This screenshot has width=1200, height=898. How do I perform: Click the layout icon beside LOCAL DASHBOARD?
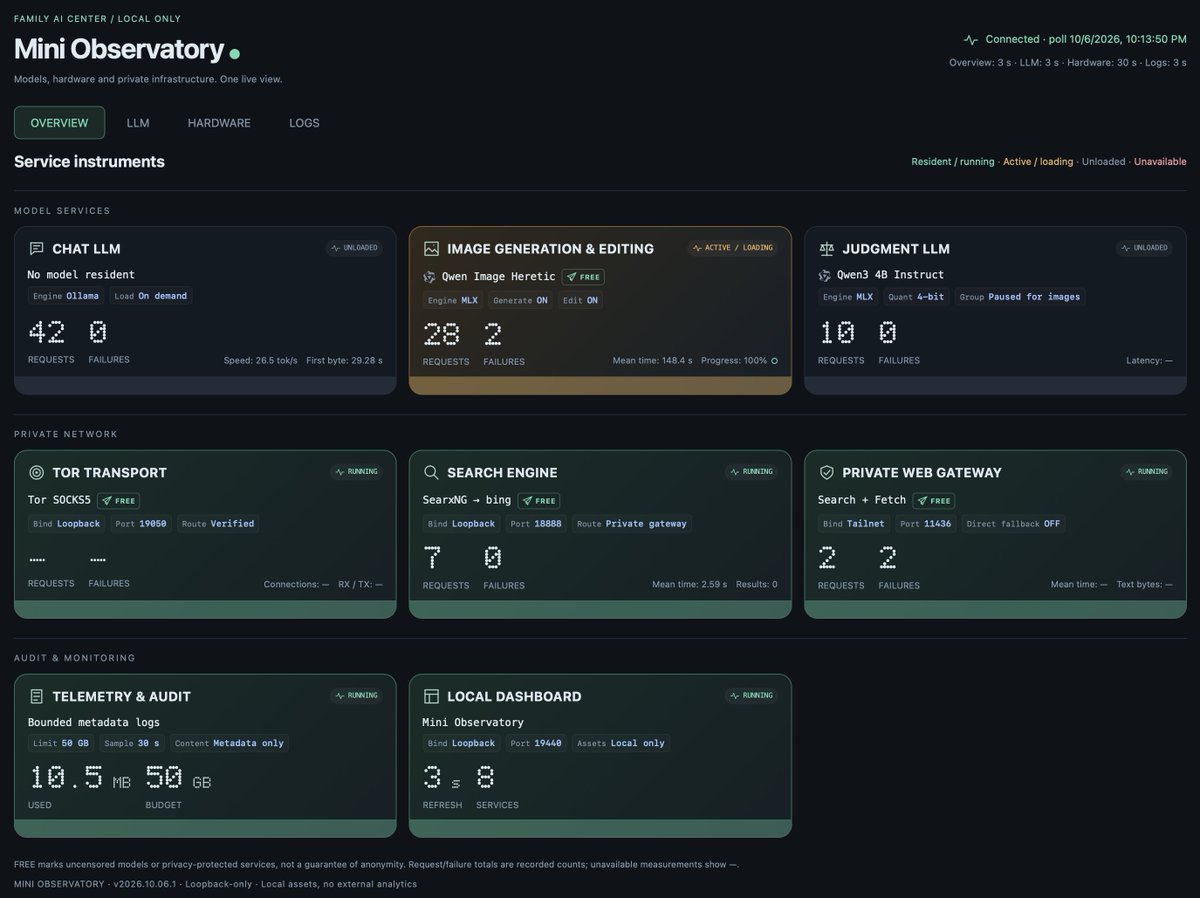[x=432, y=697]
